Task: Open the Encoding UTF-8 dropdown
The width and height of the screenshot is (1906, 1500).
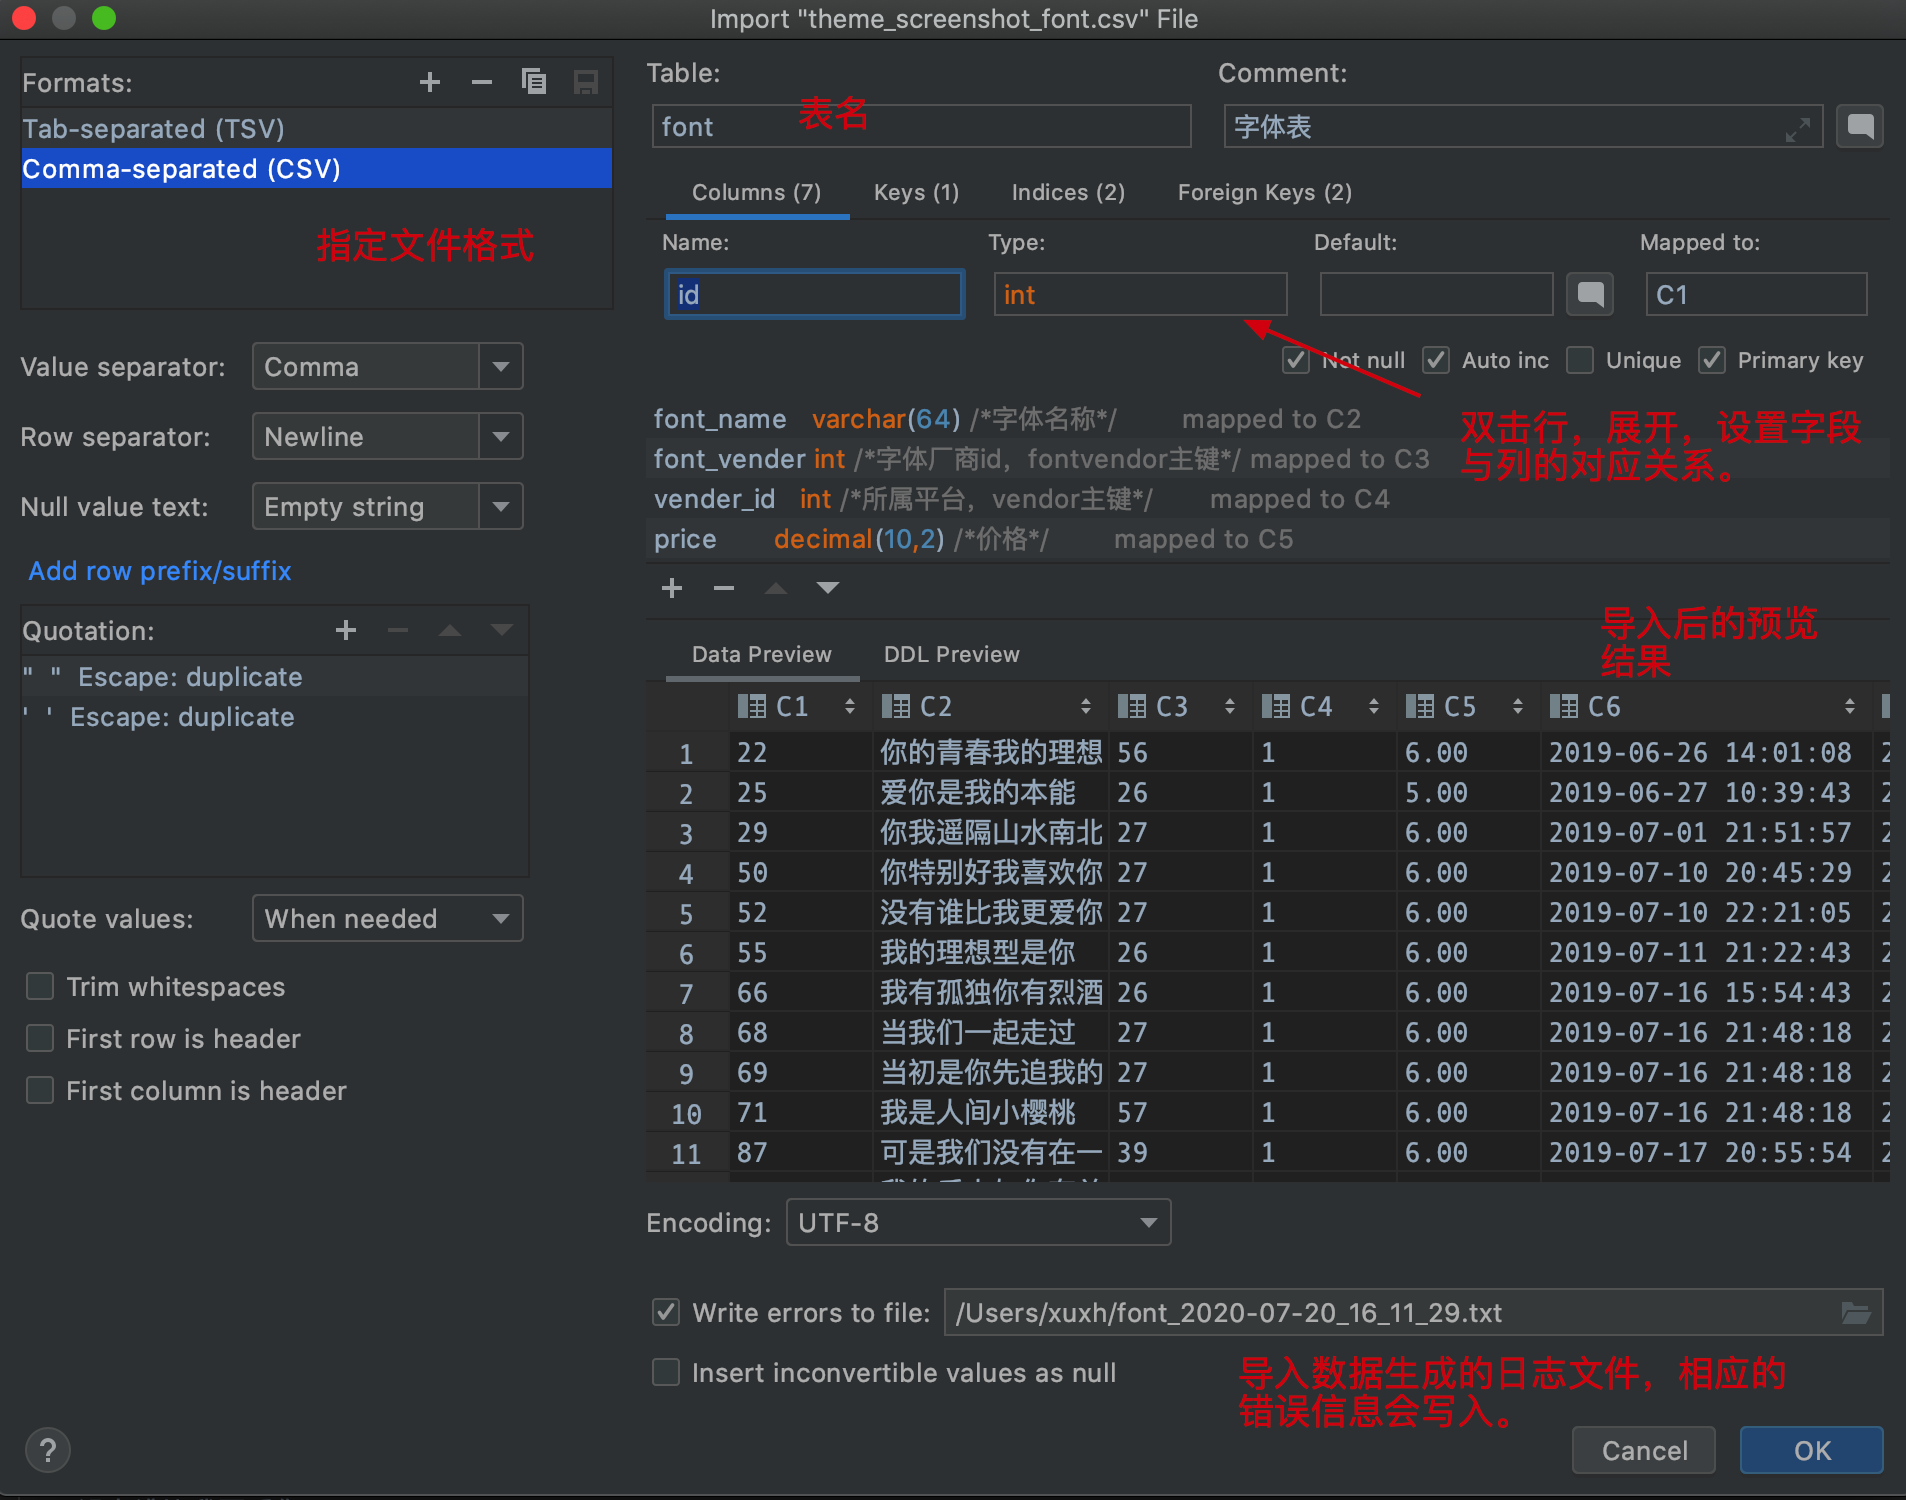Action: click(x=978, y=1222)
